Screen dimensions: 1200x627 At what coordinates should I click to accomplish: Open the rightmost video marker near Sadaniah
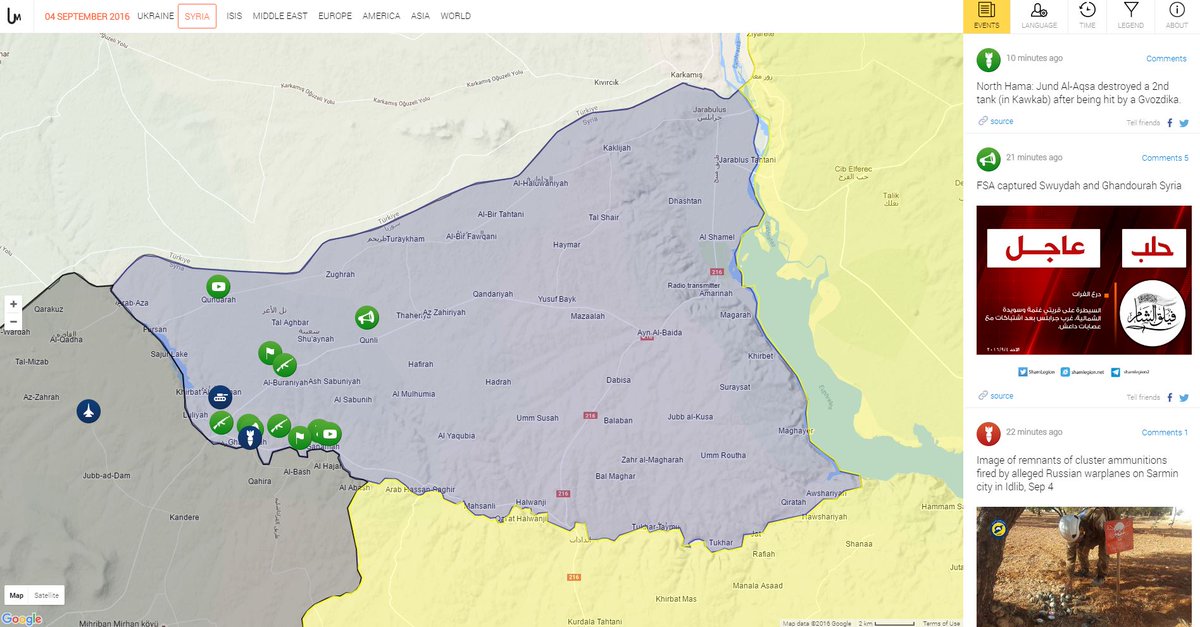(330, 434)
